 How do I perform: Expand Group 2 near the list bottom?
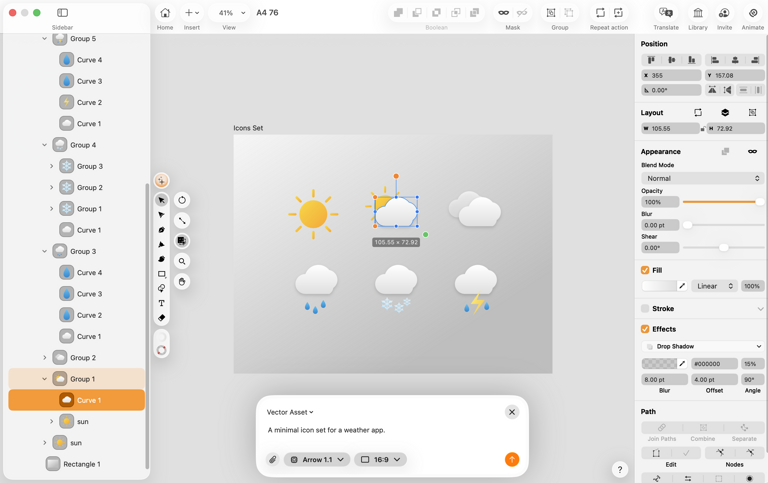(45, 358)
